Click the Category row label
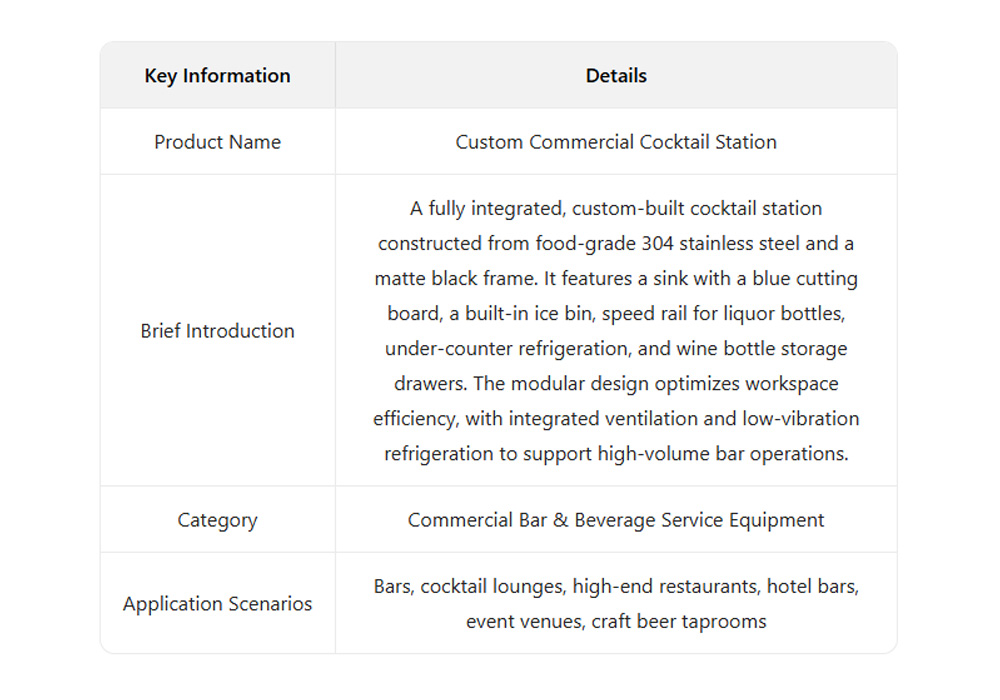 tap(217, 520)
